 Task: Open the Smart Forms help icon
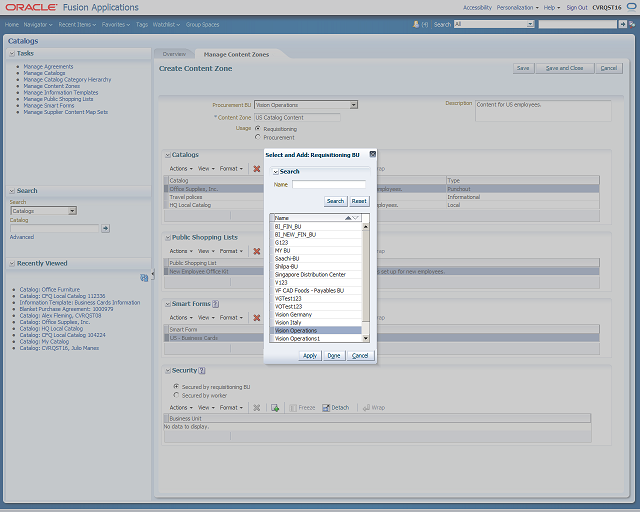click(x=216, y=304)
